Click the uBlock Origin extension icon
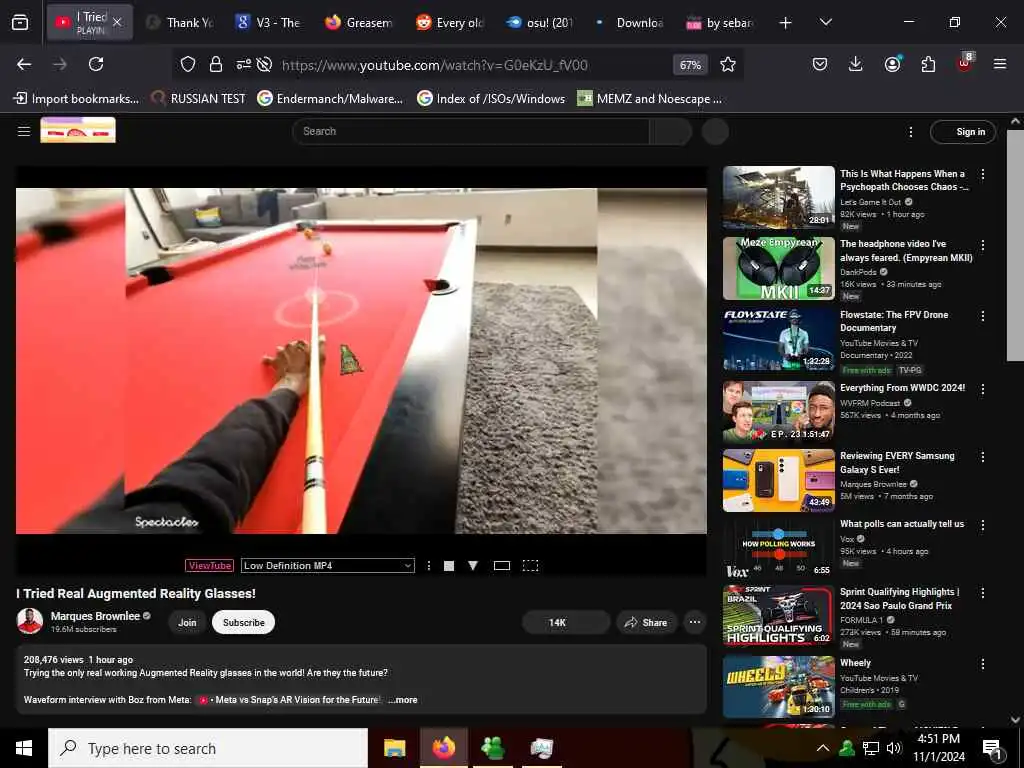 tap(965, 63)
